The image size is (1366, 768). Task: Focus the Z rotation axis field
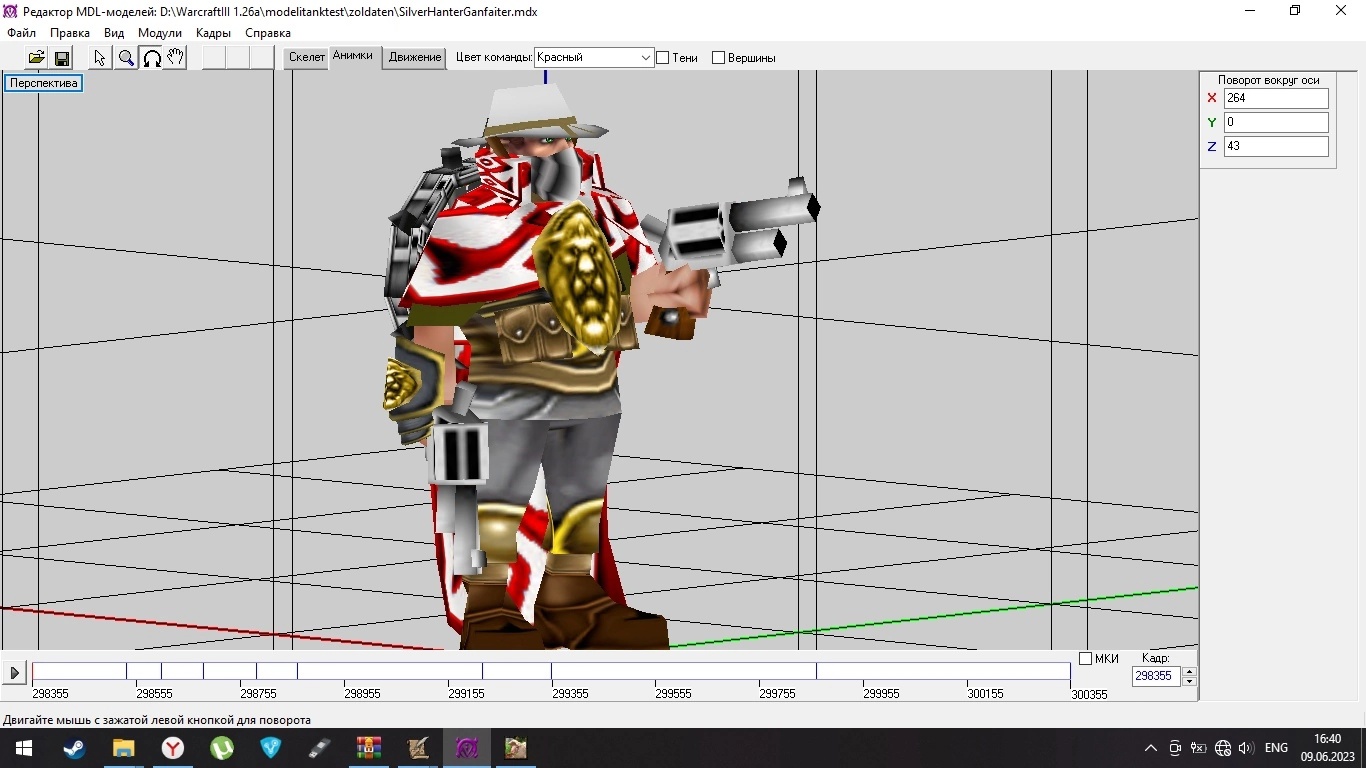(1276, 146)
